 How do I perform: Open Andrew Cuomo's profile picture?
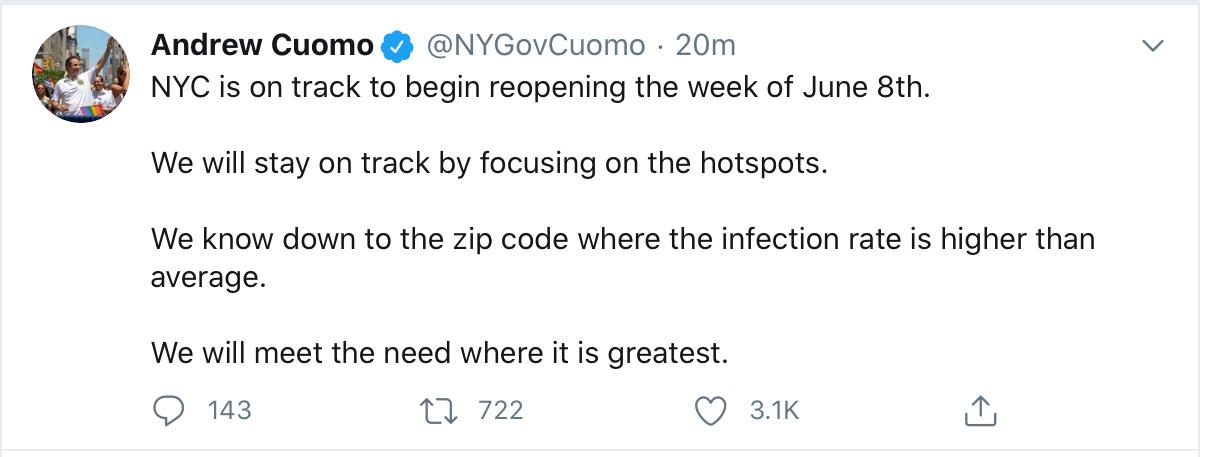81,73
